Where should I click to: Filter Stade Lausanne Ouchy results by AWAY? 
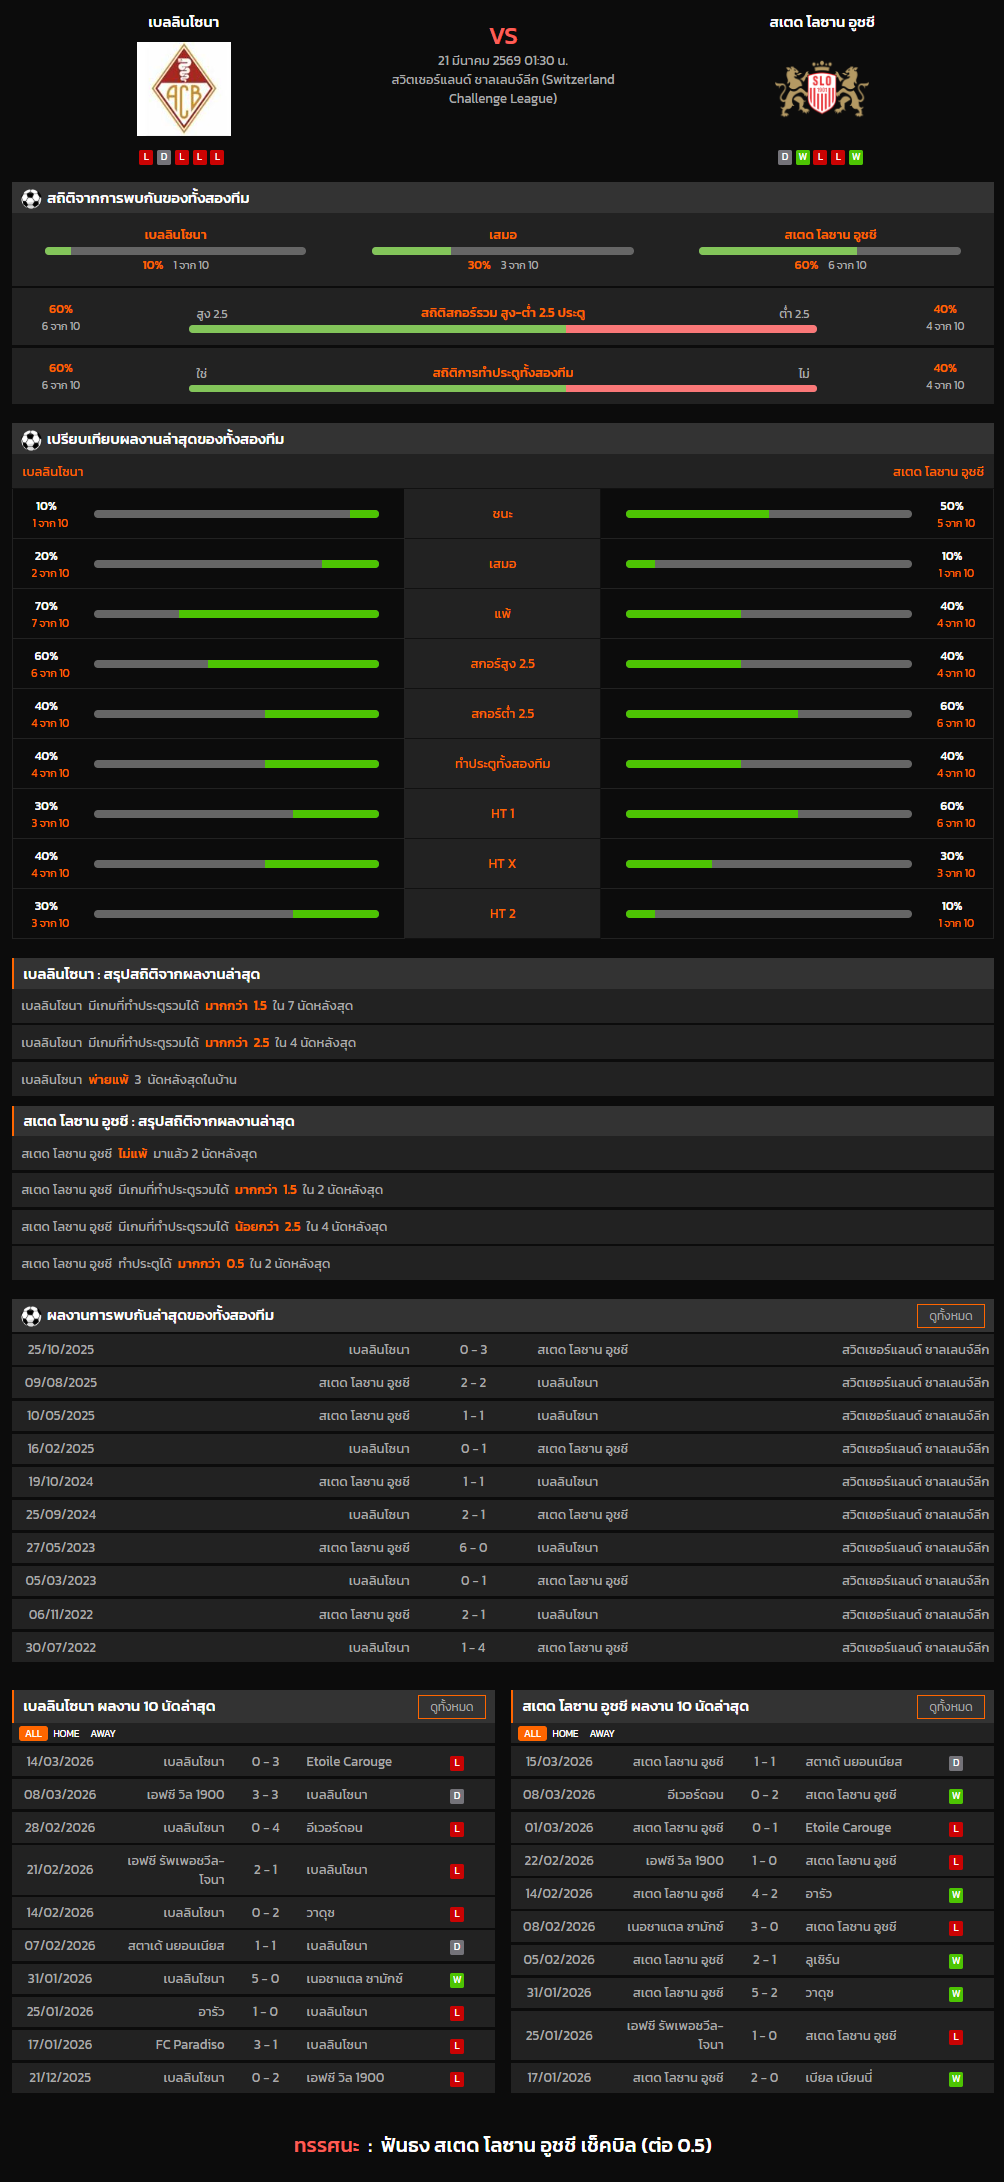pos(602,1734)
